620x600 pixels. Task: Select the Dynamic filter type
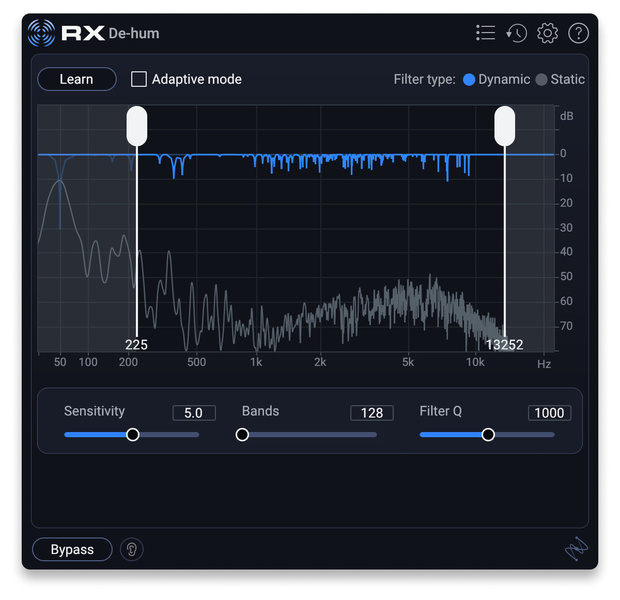pyautogui.click(x=469, y=79)
